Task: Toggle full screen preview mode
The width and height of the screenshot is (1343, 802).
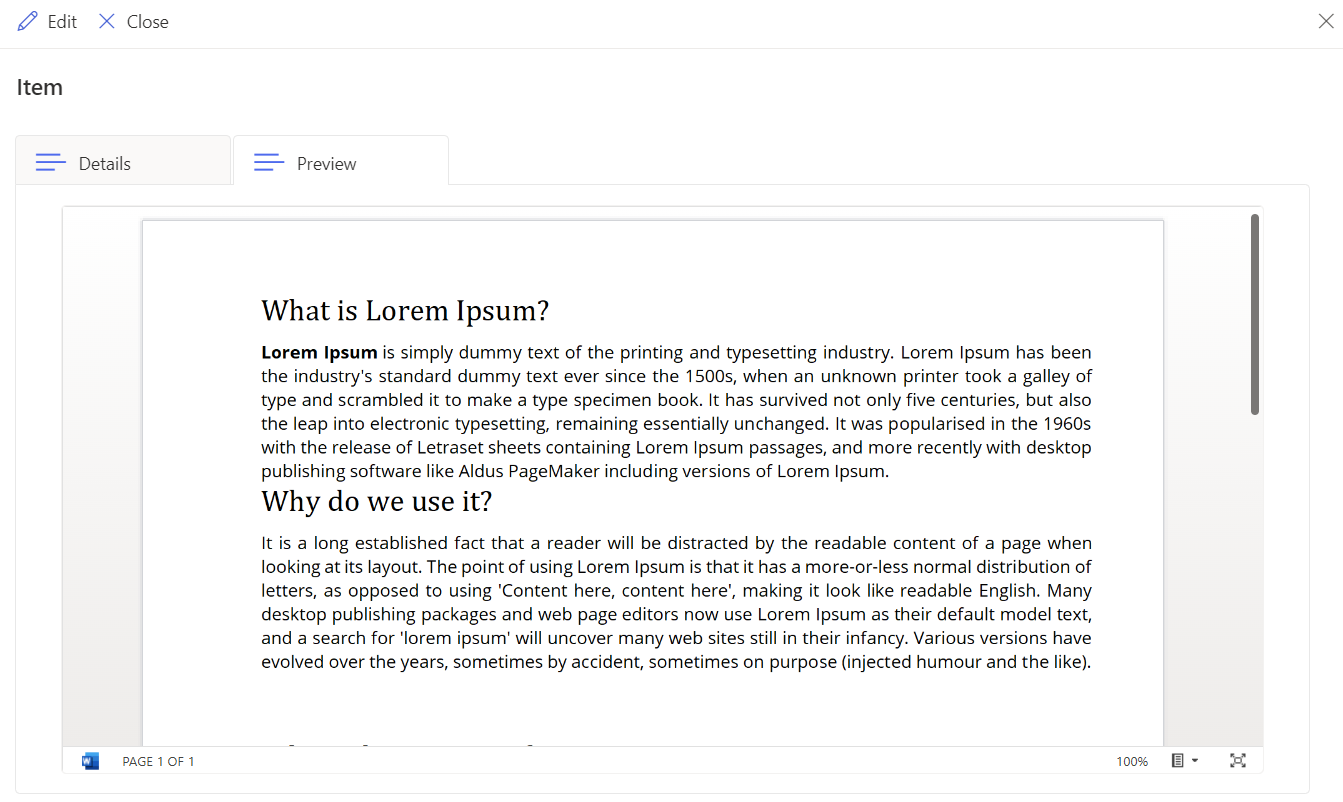Action: point(1238,761)
